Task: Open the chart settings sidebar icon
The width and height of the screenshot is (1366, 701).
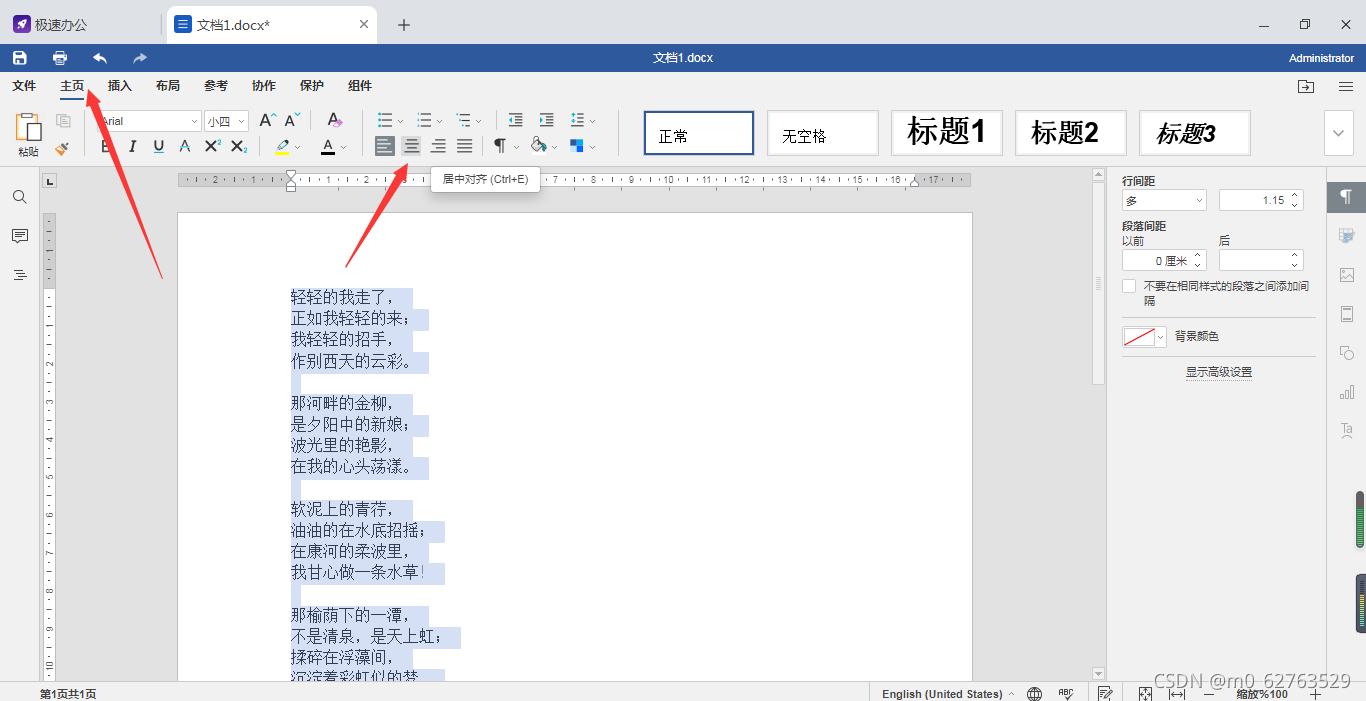Action: tap(1347, 392)
